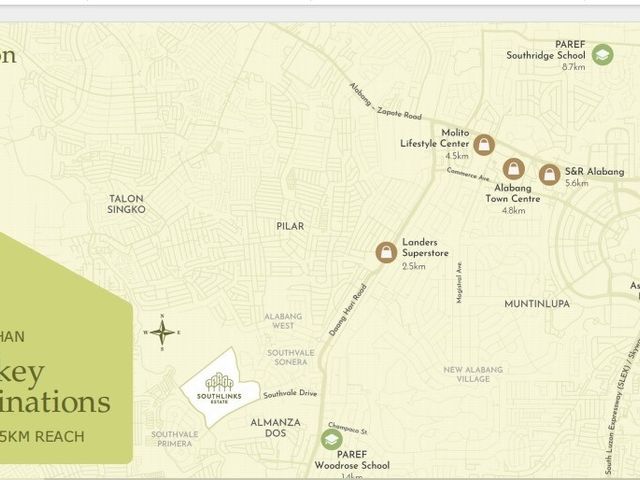Click the 'TALON SINGKO' district label
The width and height of the screenshot is (640, 480).
tap(126, 204)
